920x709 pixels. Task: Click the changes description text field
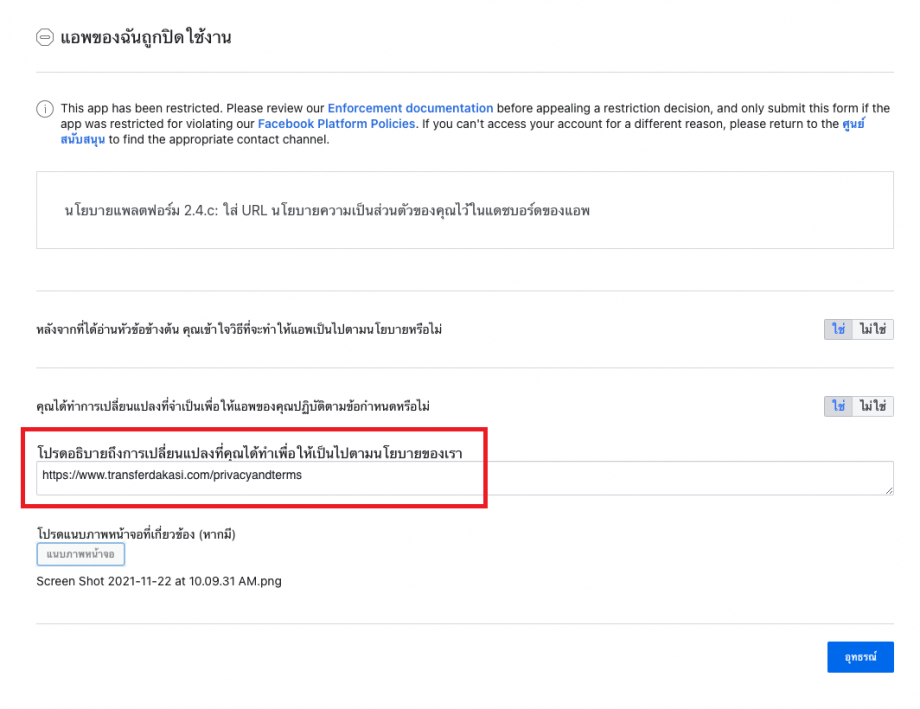(465, 478)
